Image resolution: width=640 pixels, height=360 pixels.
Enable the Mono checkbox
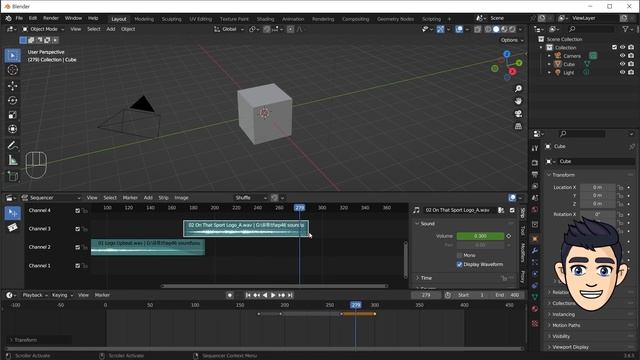[460, 256]
